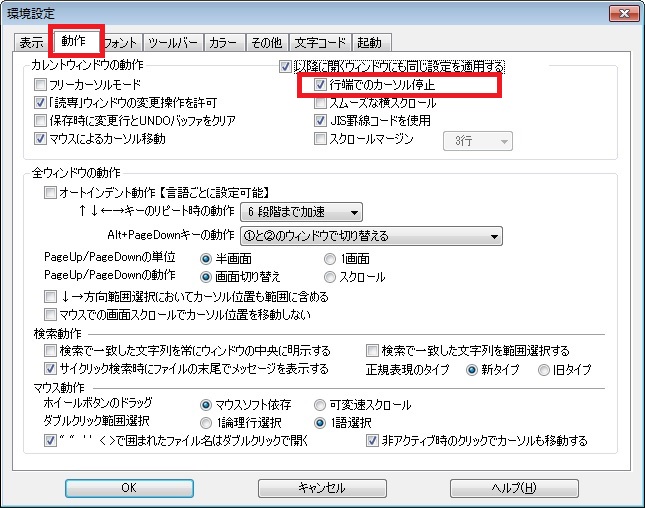
Task: Open the スクロールマージン 3行 dropdown
Action: (477, 141)
